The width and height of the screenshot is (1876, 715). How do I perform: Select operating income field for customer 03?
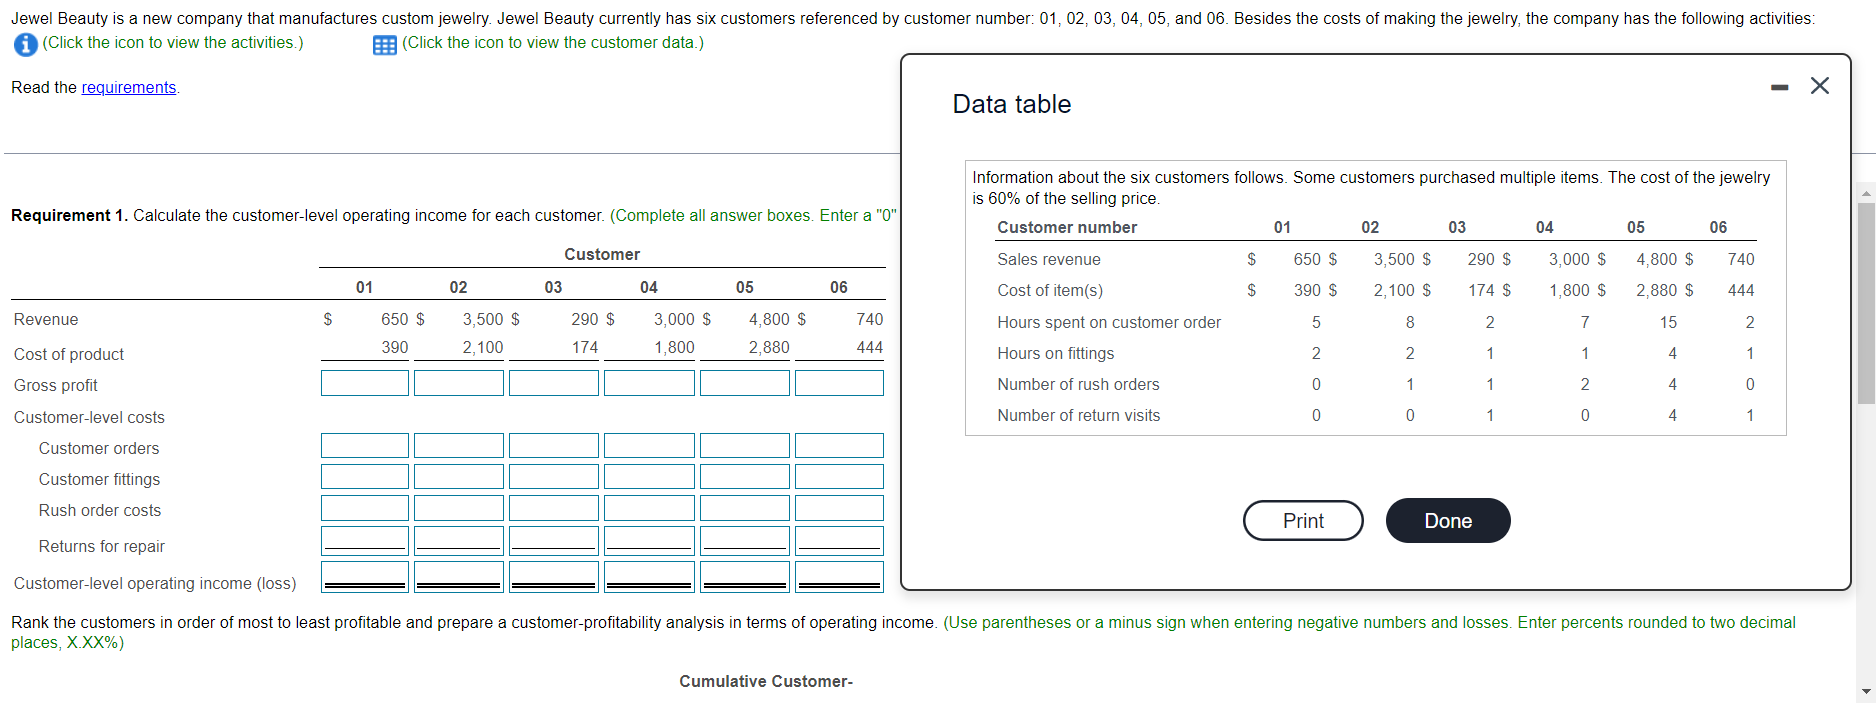coord(554,577)
